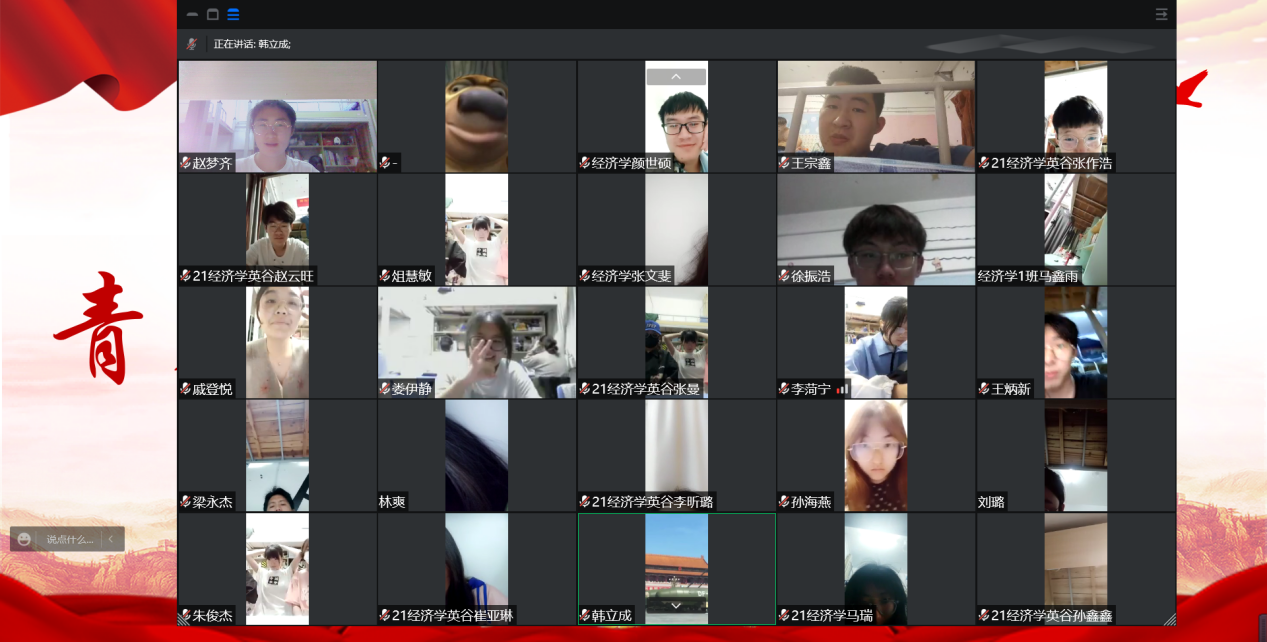1267x642 pixels.
Task: Click the microphone icon beside 韩立成
Action: (585, 616)
